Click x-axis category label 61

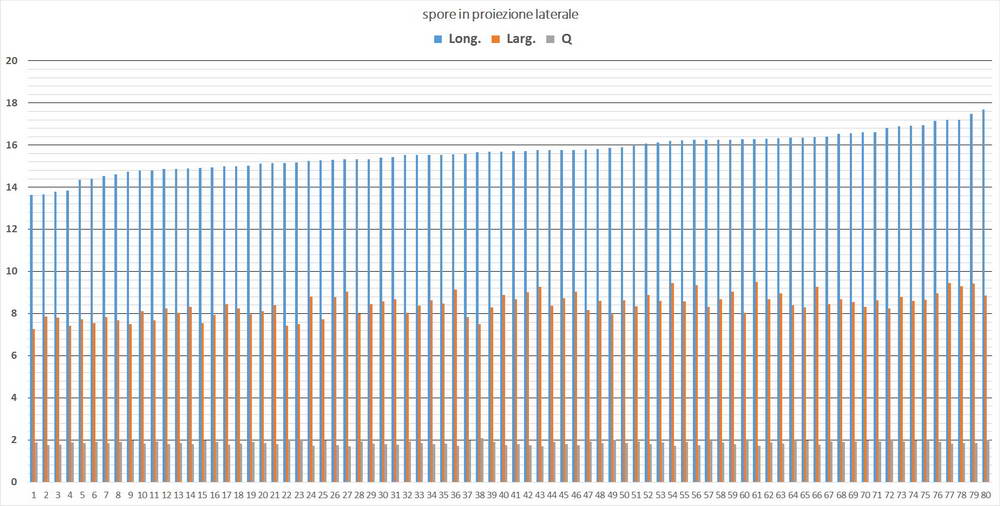click(757, 495)
